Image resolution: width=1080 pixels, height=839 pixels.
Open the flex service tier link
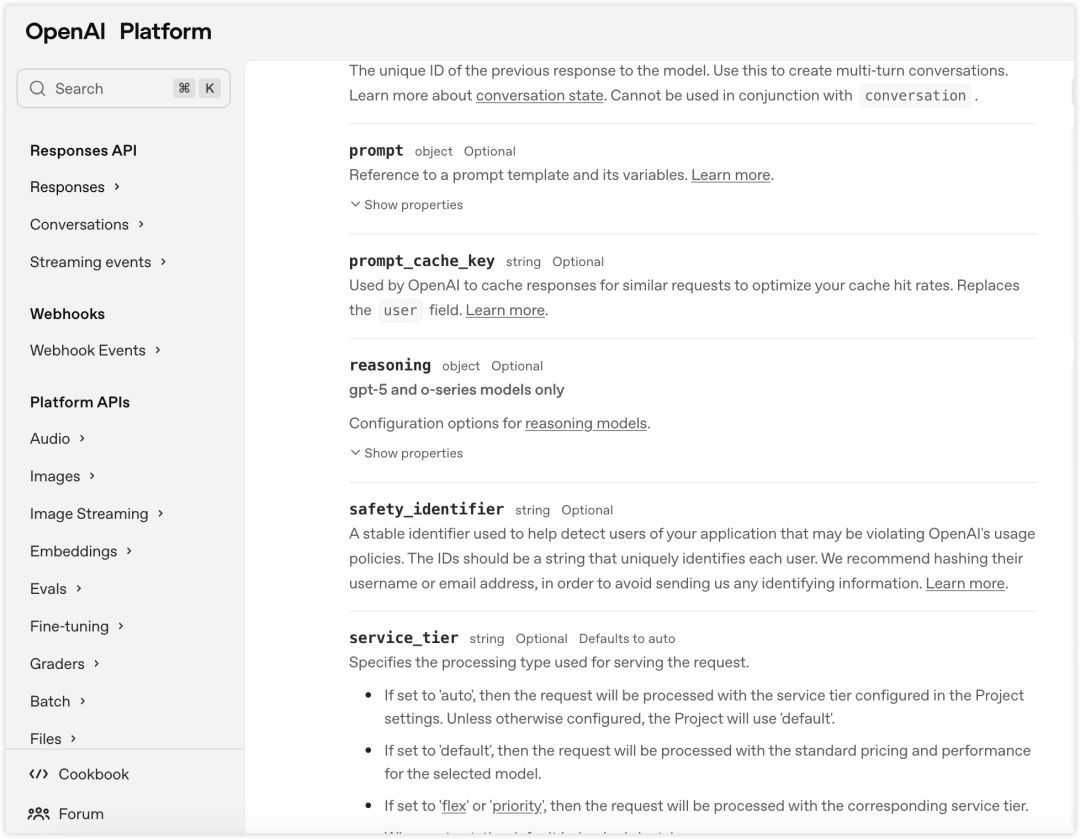pos(454,806)
